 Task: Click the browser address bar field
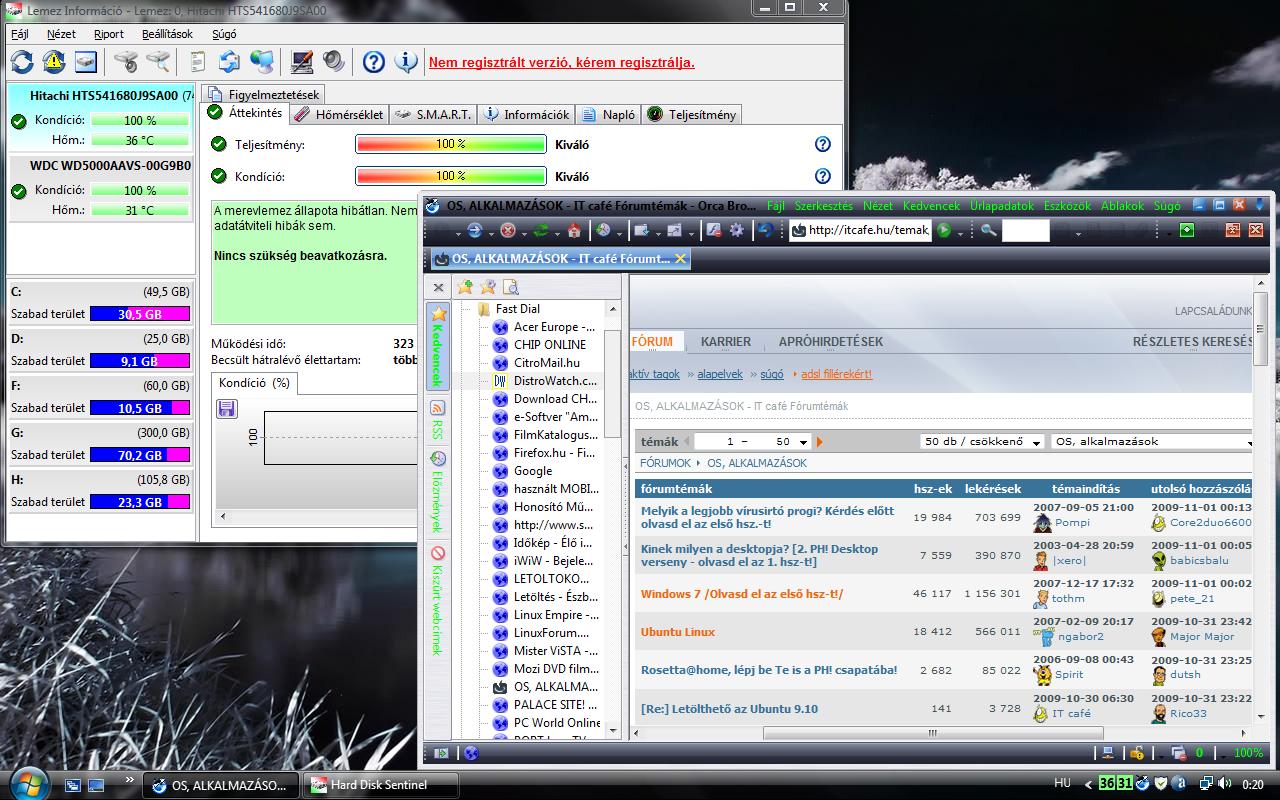(x=859, y=231)
